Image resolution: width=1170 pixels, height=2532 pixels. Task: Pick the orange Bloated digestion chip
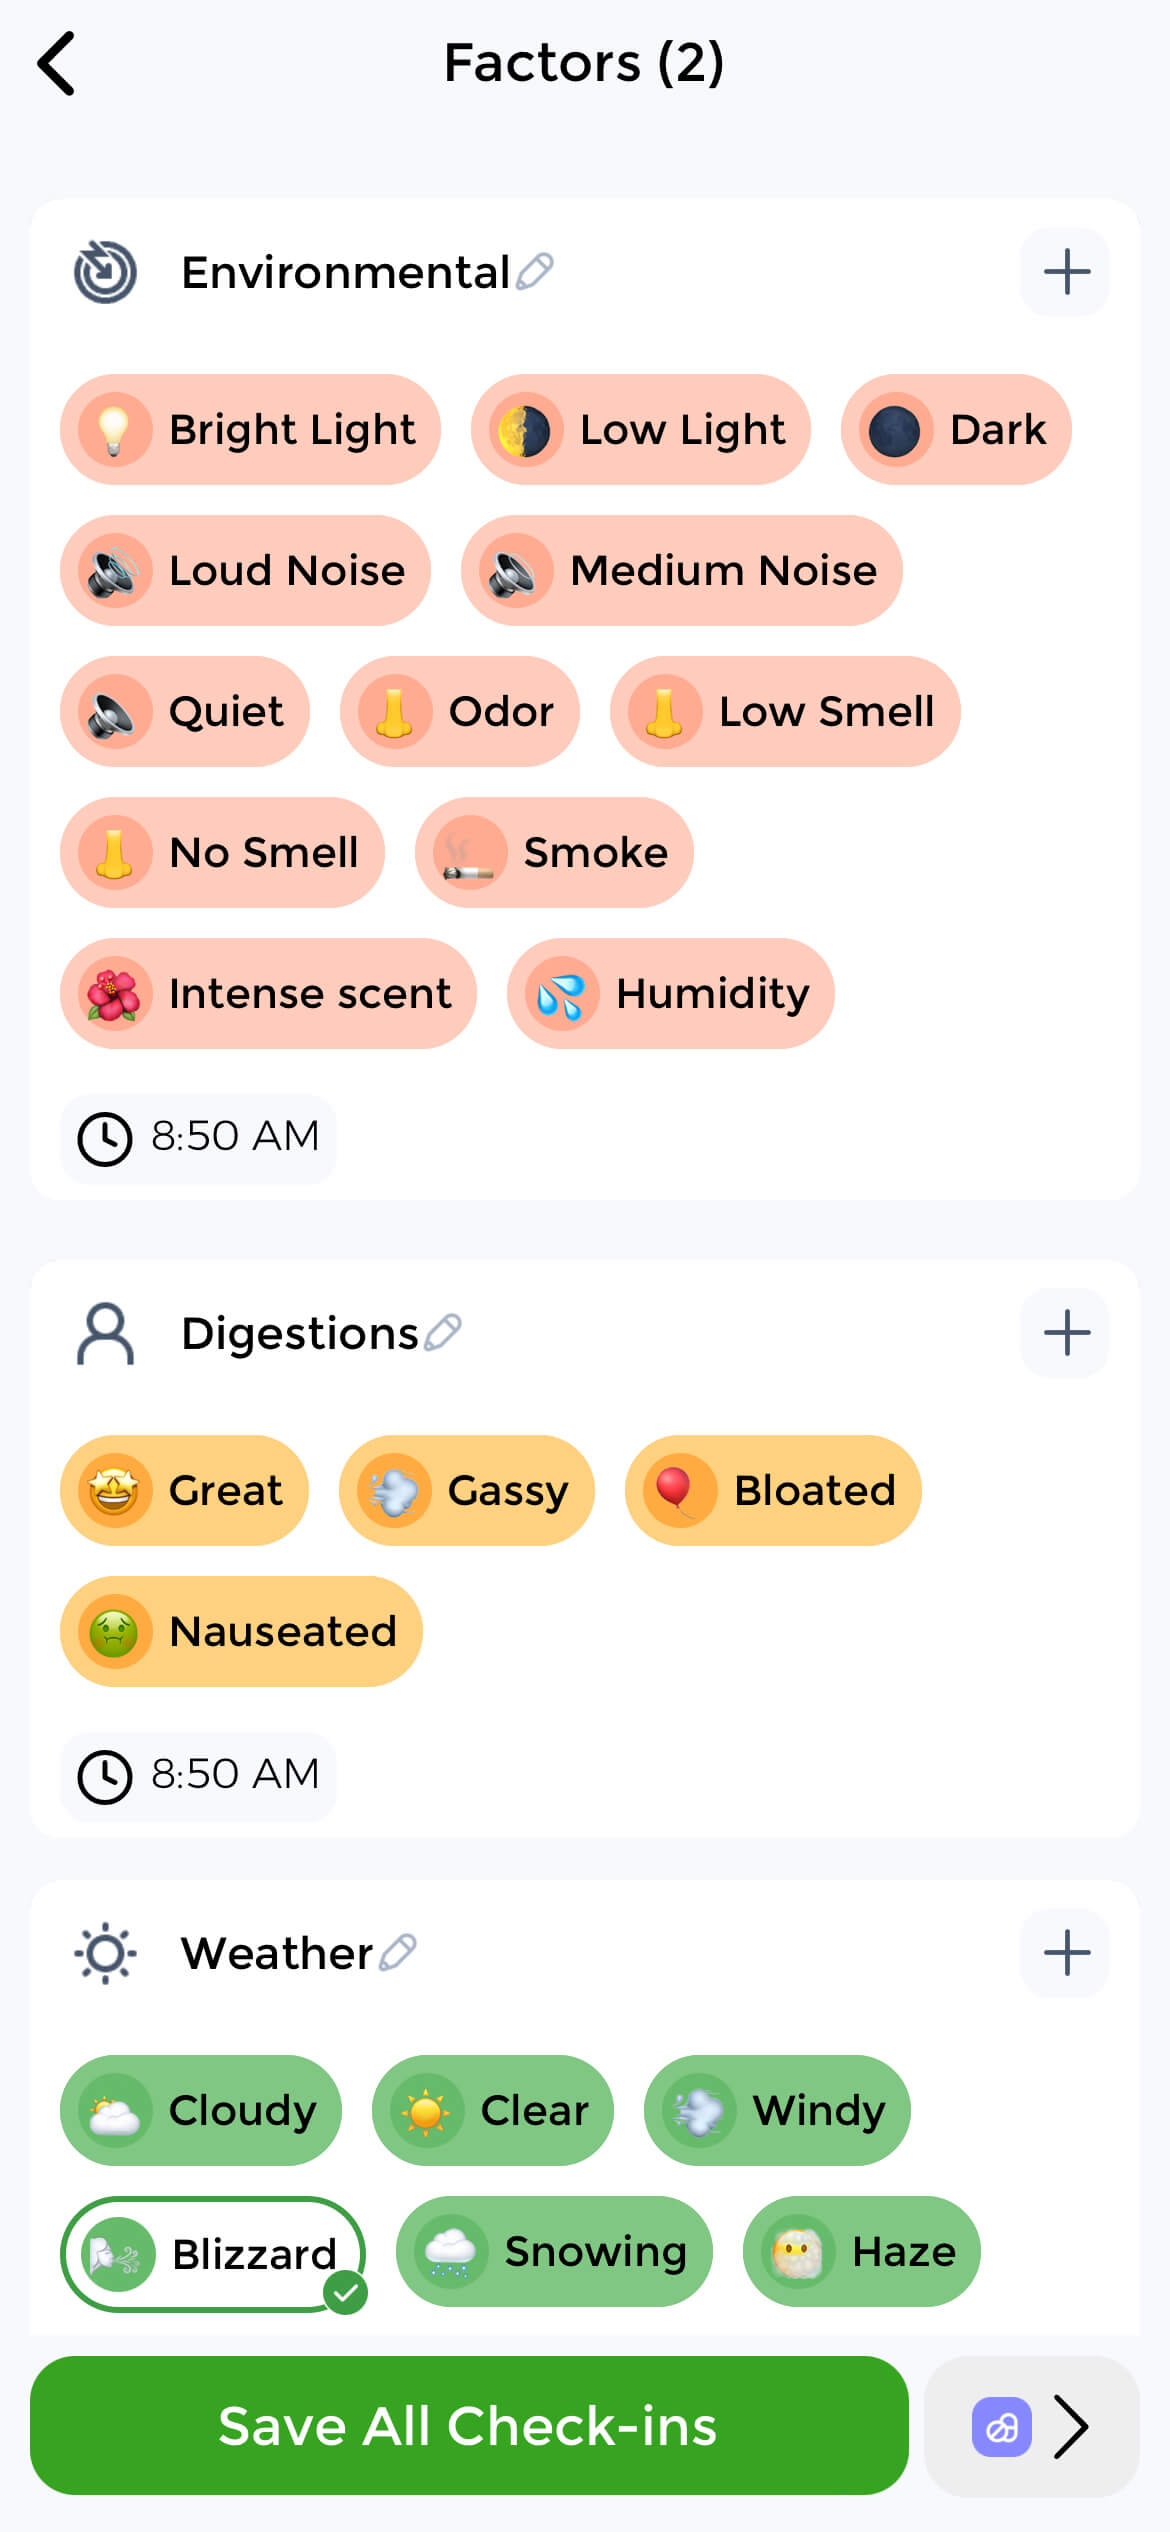773,1490
